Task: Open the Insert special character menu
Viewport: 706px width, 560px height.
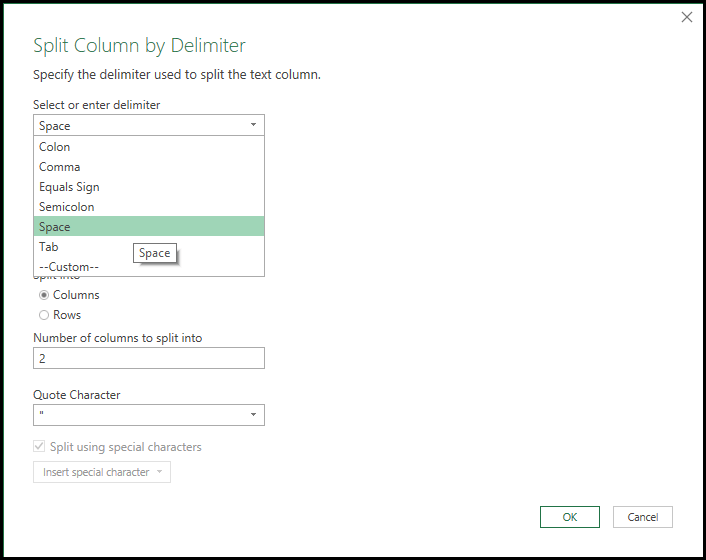Action: (x=97, y=472)
